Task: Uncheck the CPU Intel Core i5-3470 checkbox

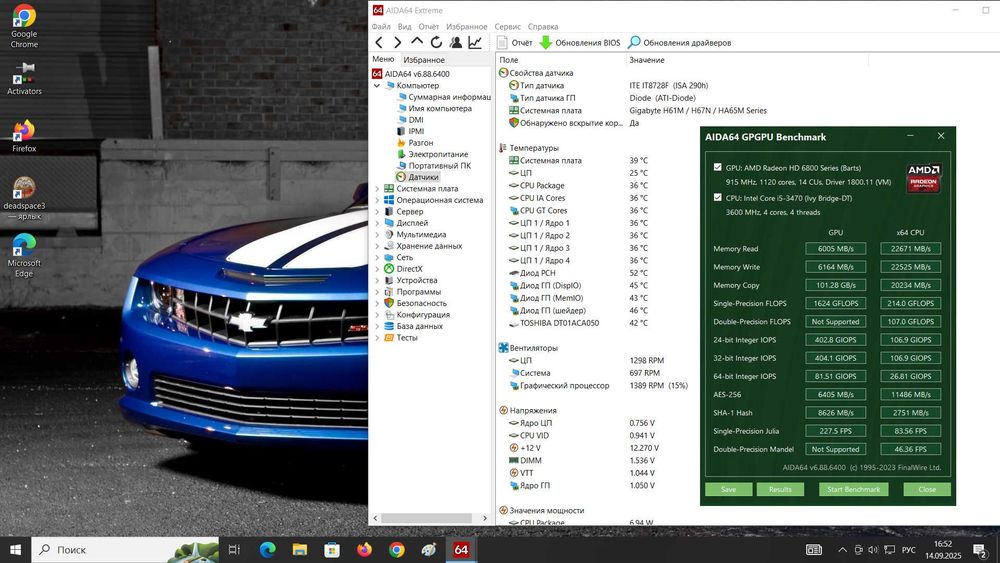Action: 717,198
